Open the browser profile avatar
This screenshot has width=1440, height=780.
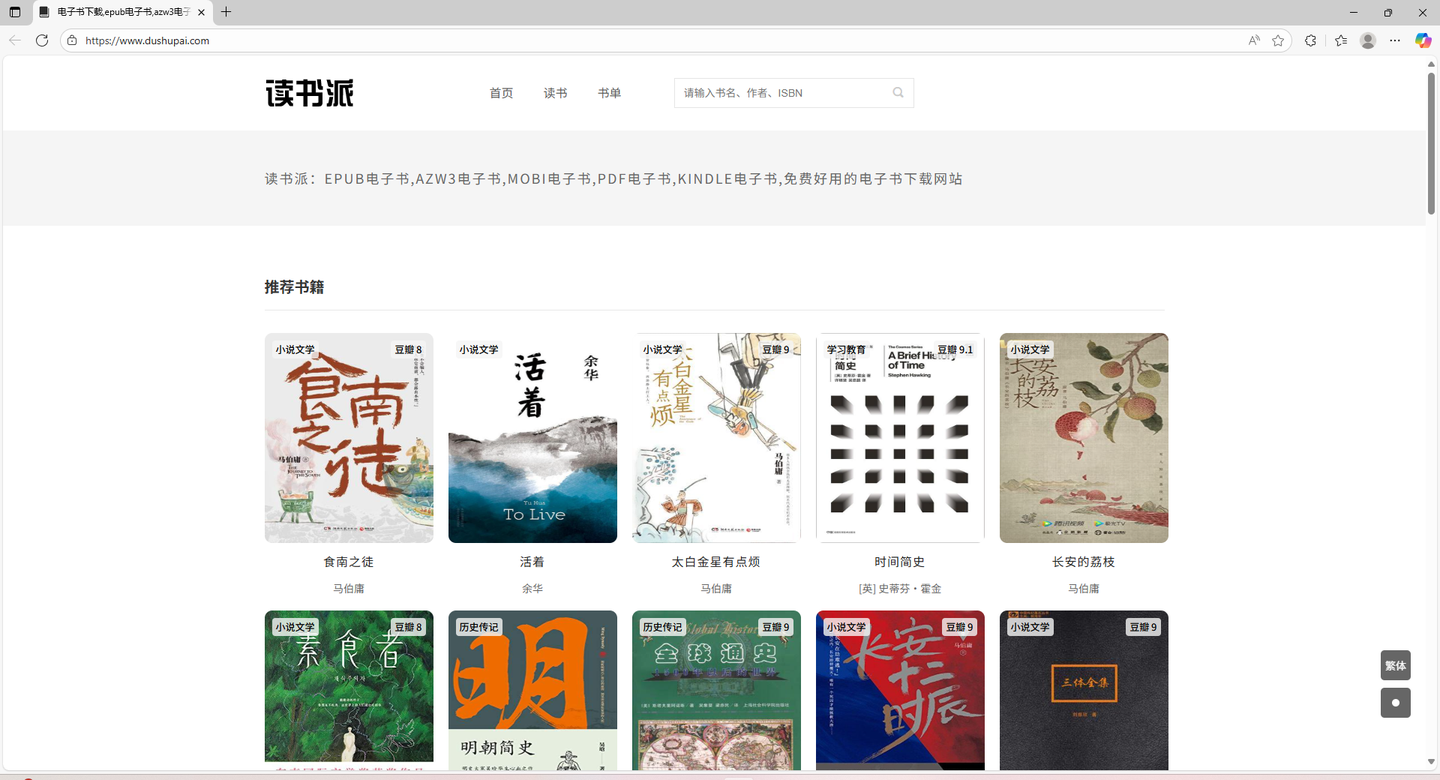pyautogui.click(x=1368, y=40)
